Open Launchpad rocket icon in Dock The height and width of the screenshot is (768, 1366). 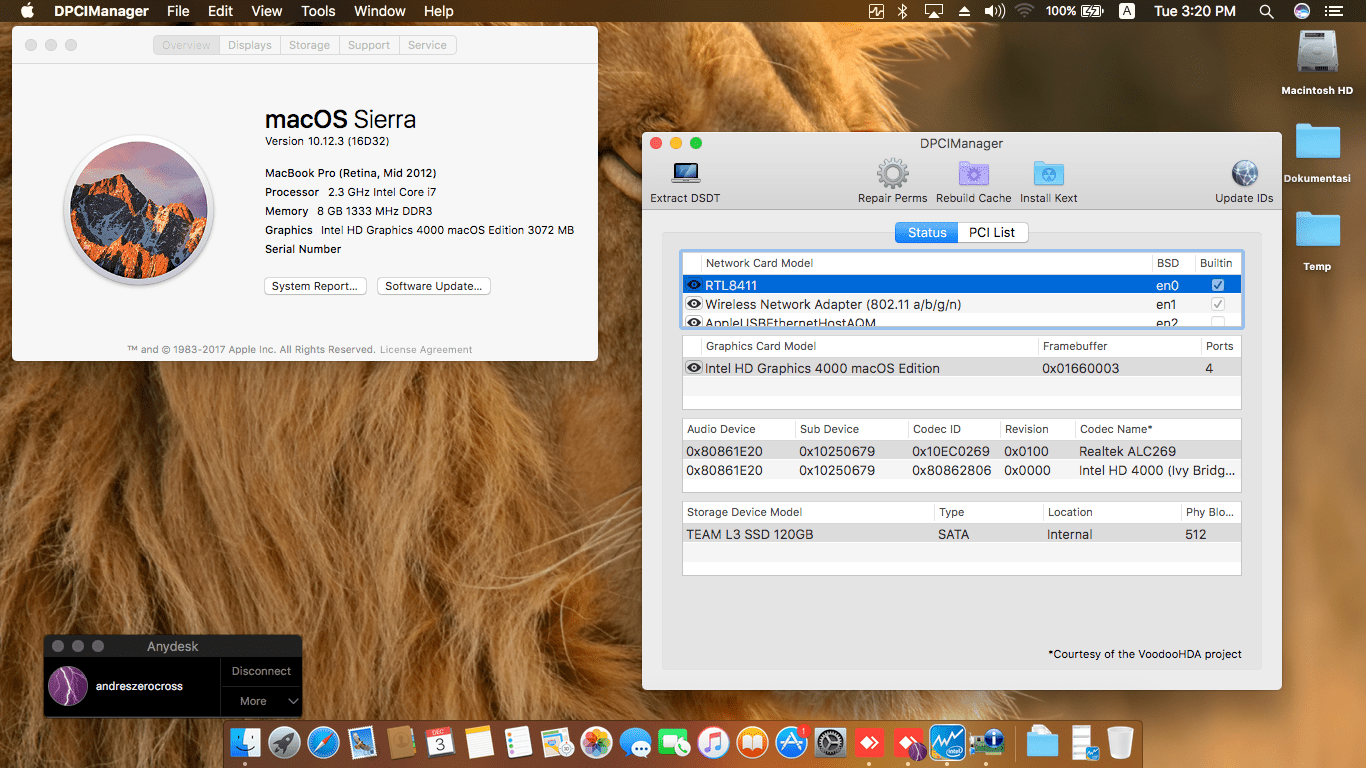click(285, 742)
